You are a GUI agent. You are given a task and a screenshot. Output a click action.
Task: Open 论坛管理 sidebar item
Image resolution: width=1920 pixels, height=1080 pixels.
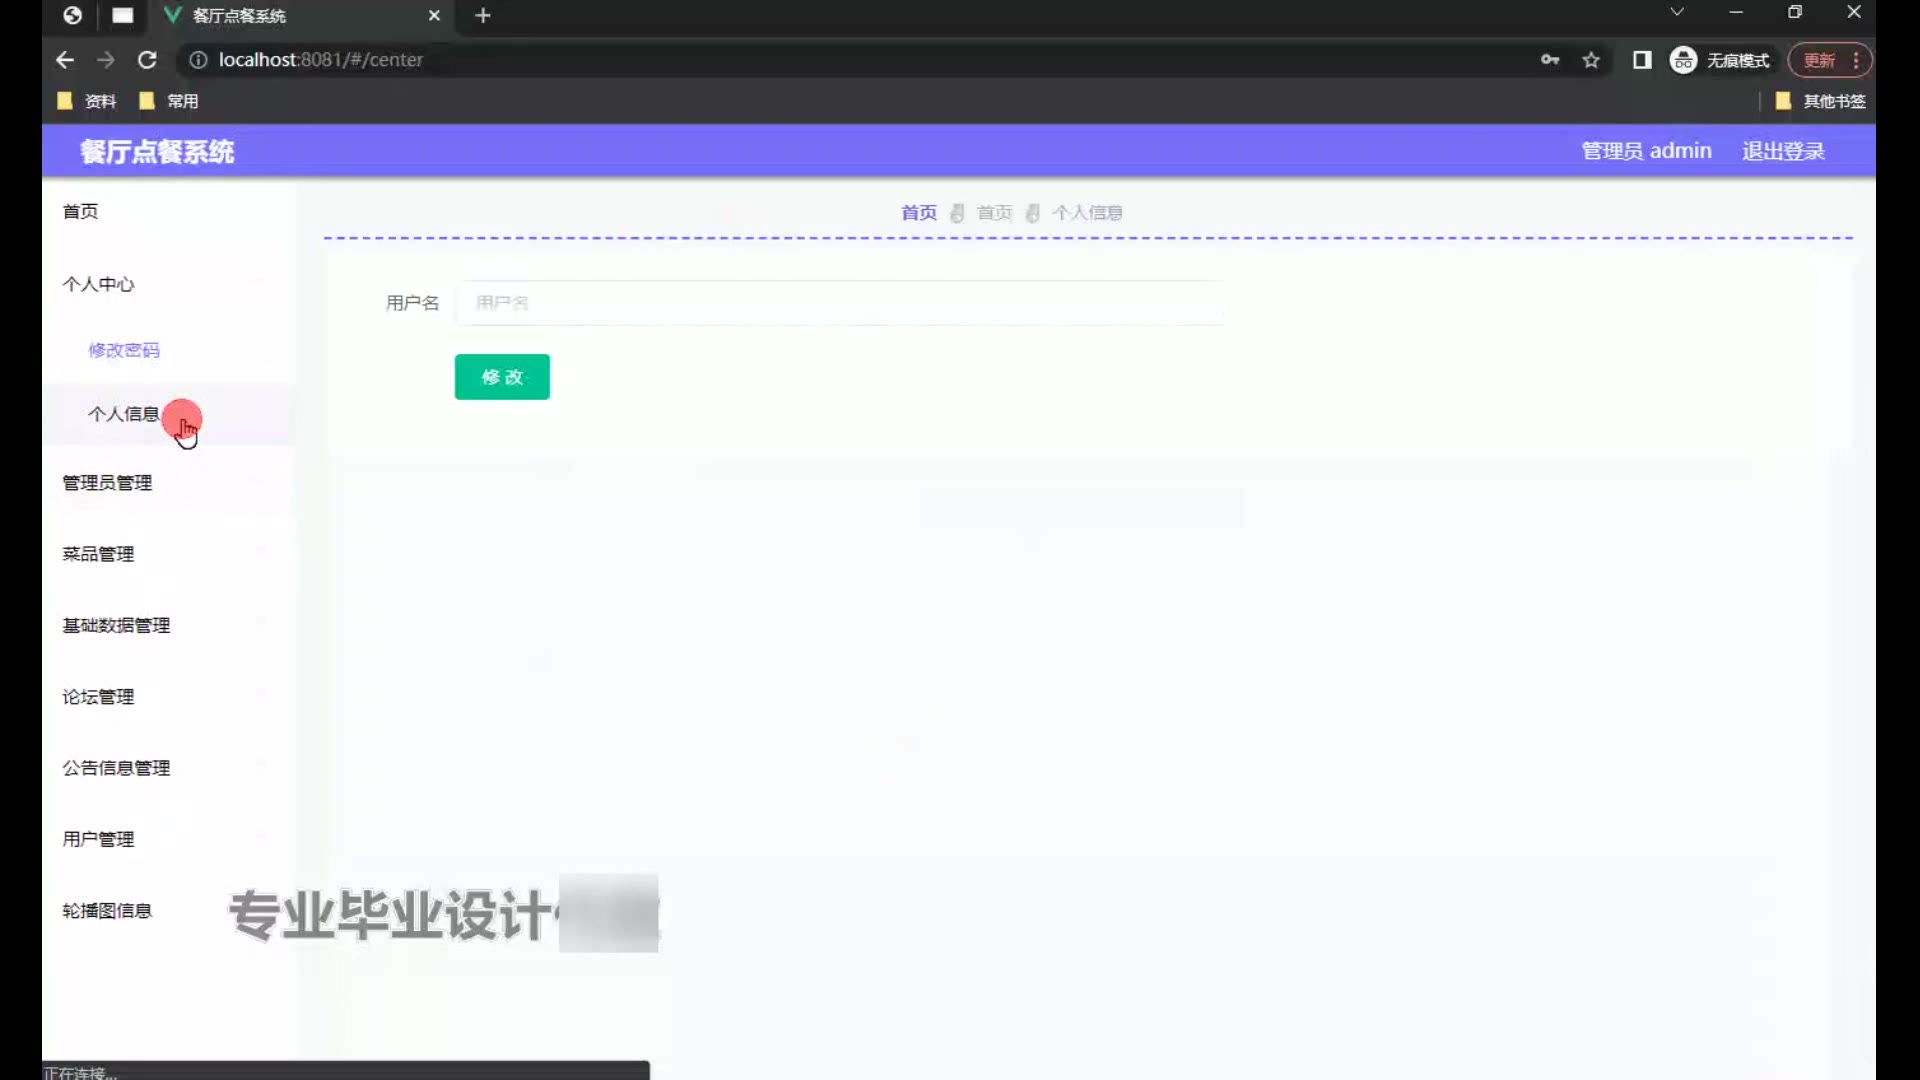click(x=98, y=697)
